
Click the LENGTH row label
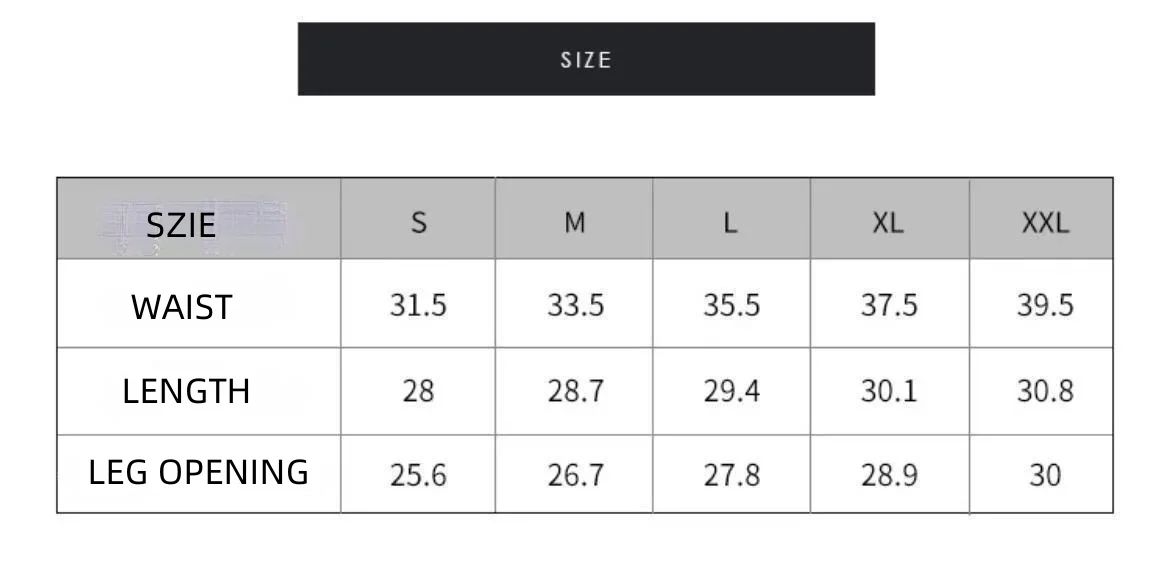point(186,391)
